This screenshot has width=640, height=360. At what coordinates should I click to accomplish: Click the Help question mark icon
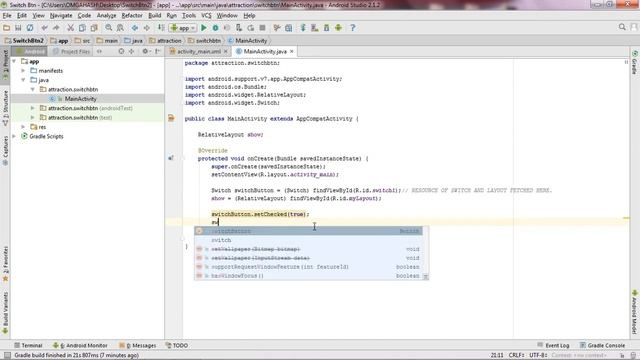[x=353, y=28]
